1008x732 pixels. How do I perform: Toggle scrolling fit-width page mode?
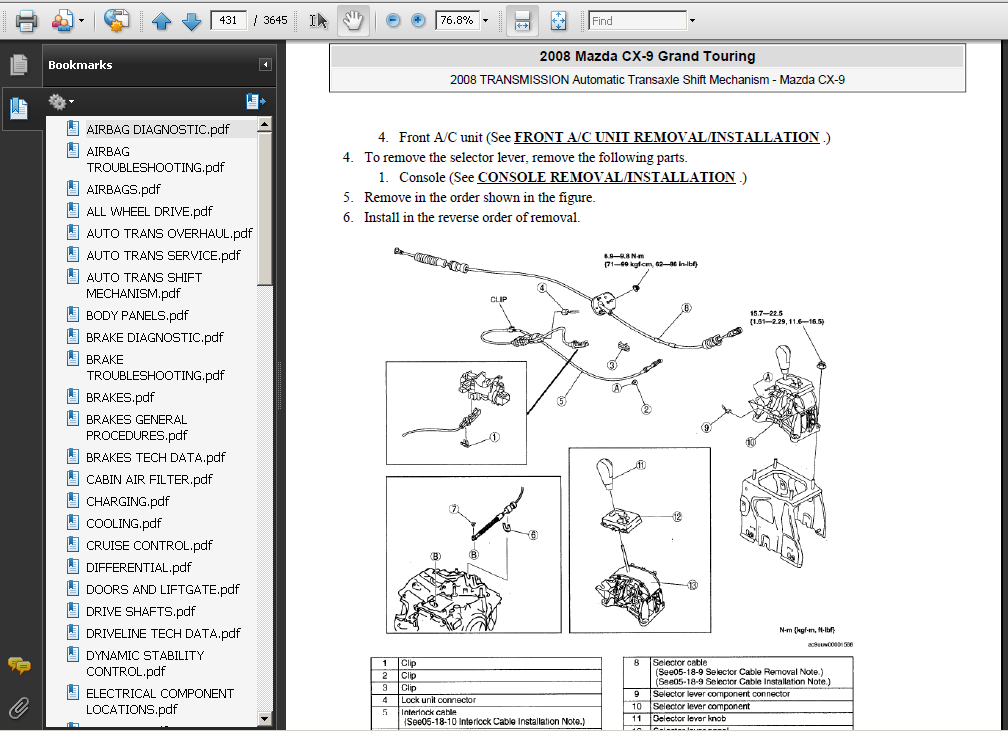(x=522, y=21)
